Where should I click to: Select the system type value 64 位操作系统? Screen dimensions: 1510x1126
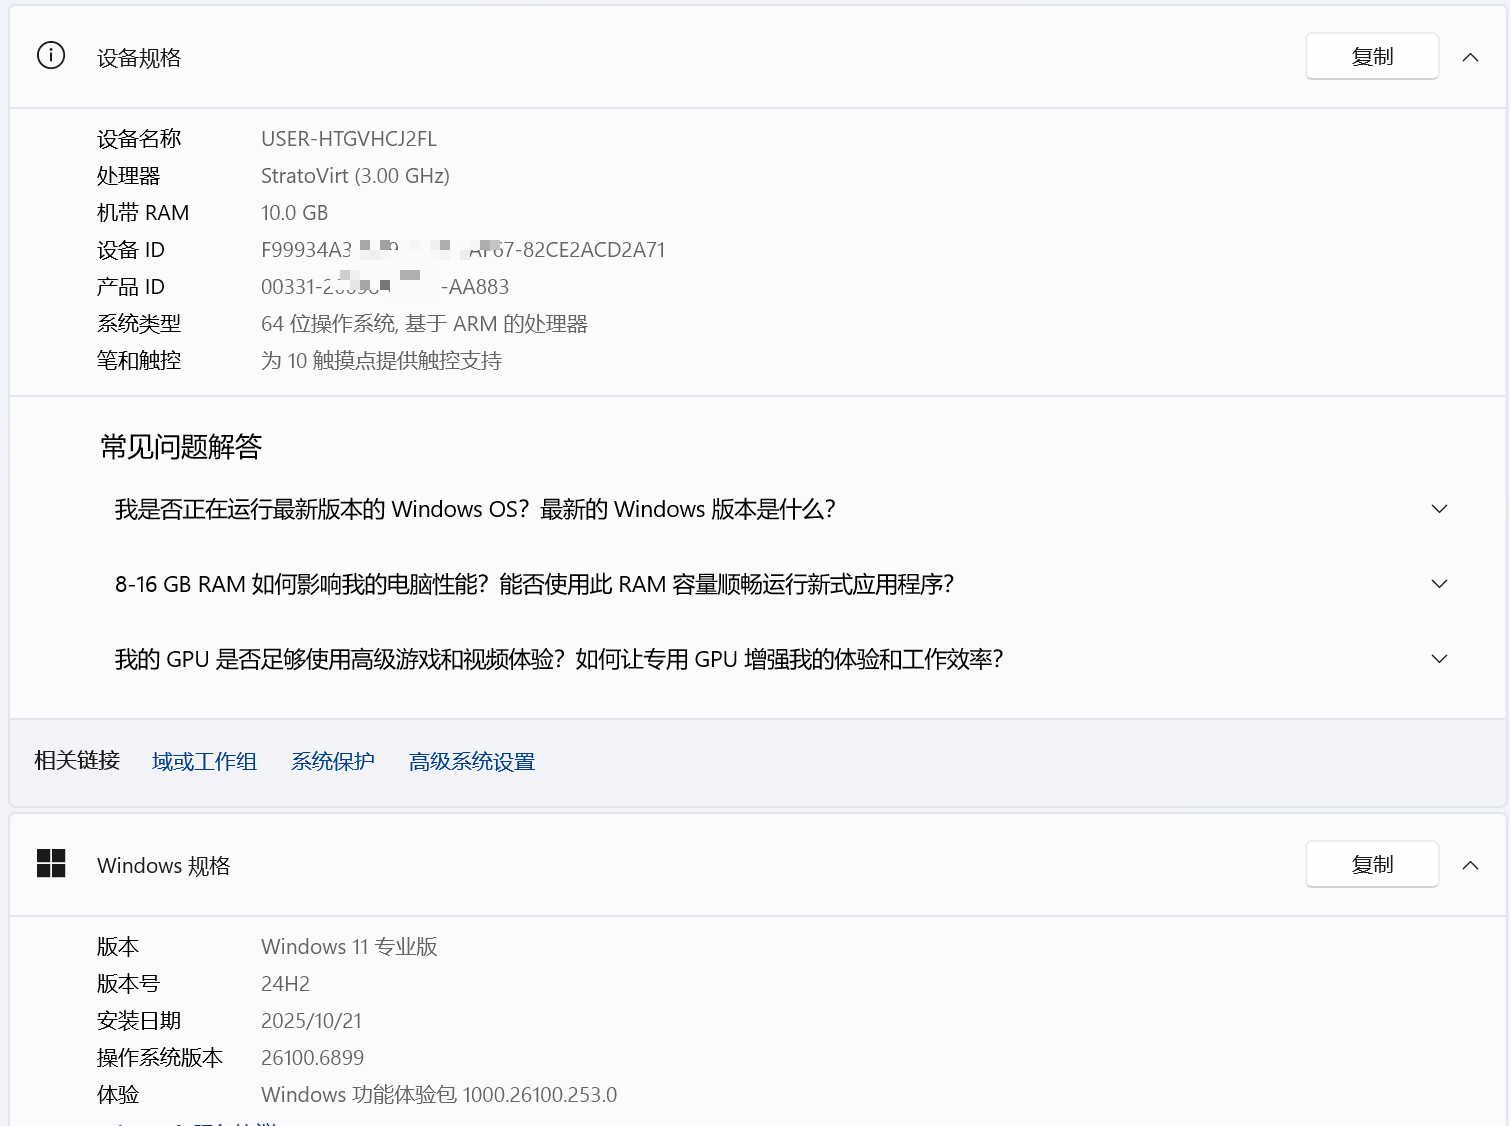point(424,324)
